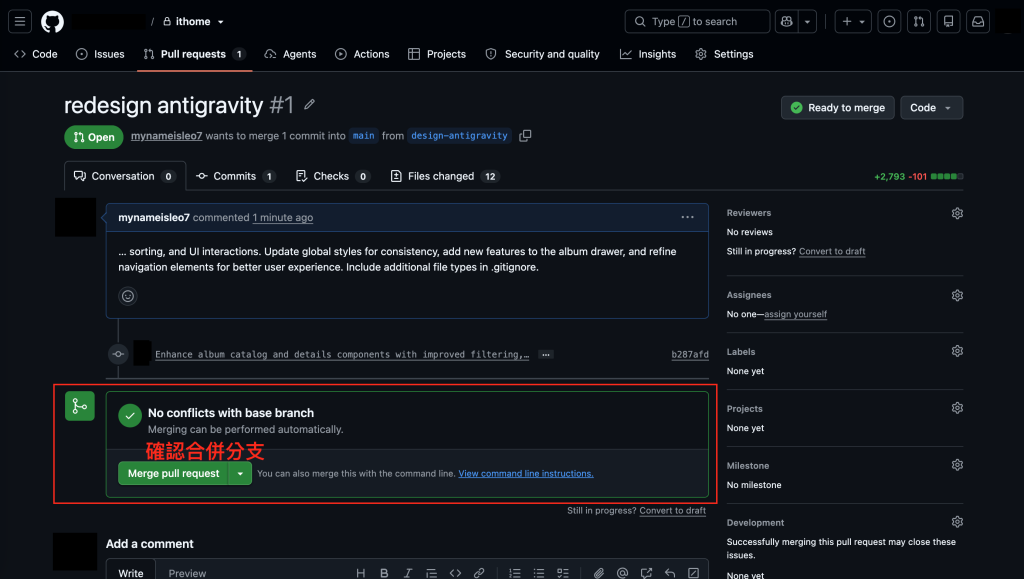Screen dimensions: 1024x579
Task: Open Development gear settings
Action: point(957,522)
